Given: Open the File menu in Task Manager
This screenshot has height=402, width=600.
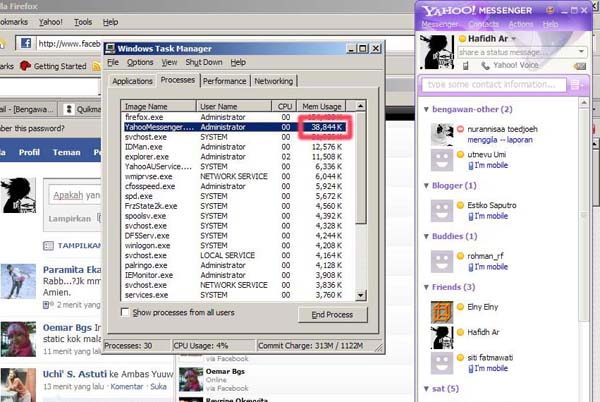Looking at the screenshot, I should 112,62.
